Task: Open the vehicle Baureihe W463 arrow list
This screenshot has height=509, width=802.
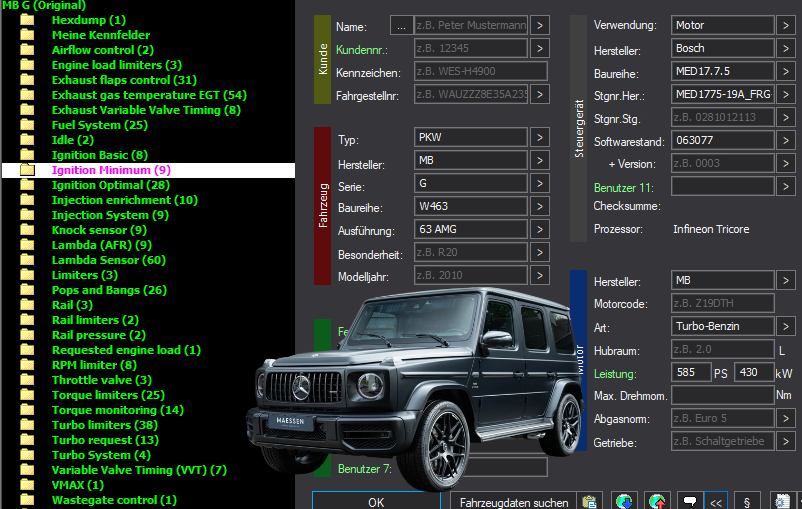Action: point(540,206)
